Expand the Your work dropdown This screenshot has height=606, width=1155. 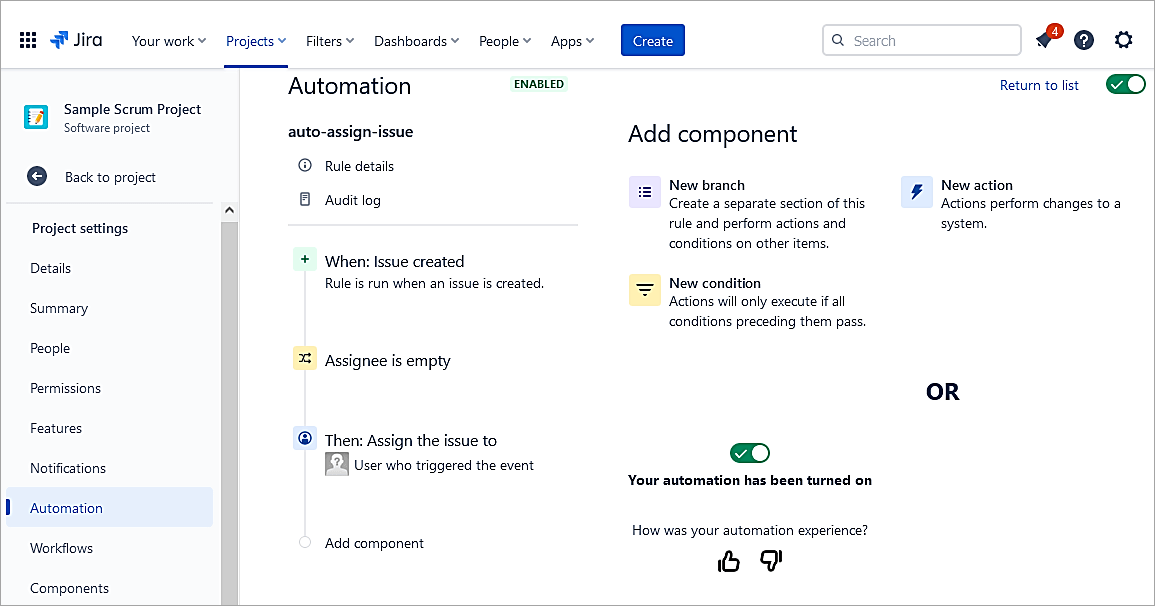(x=169, y=41)
